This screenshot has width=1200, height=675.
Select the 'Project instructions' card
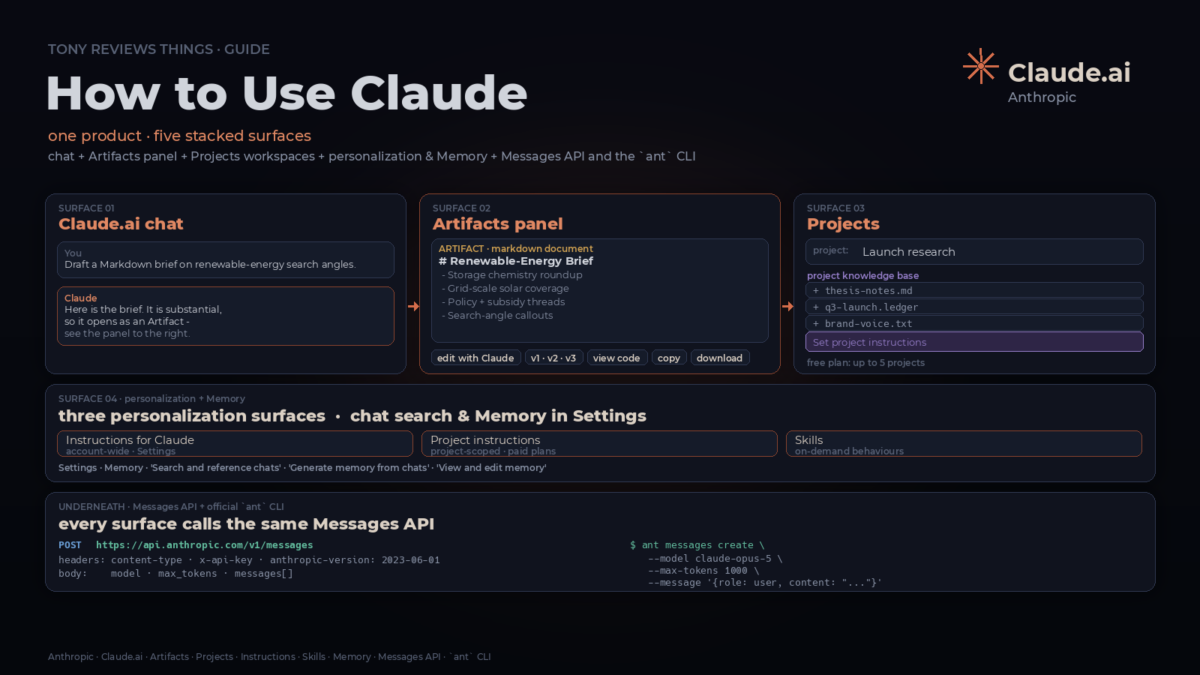600,444
